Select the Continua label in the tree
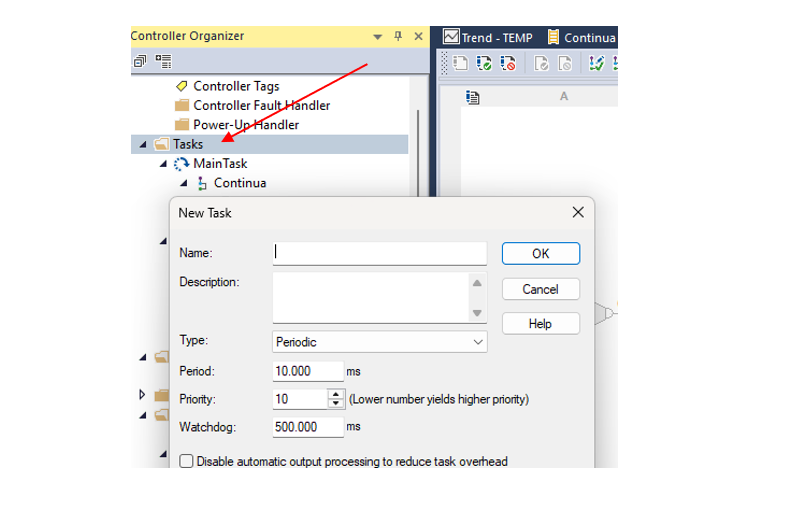This screenshot has height=515, width=800. [x=240, y=183]
